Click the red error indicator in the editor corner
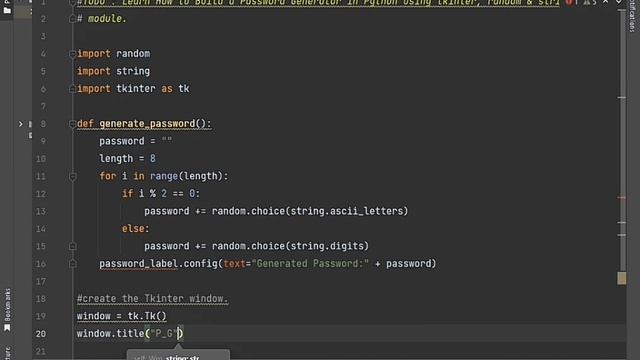The height and width of the screenshot is (360, 640). 569,2
